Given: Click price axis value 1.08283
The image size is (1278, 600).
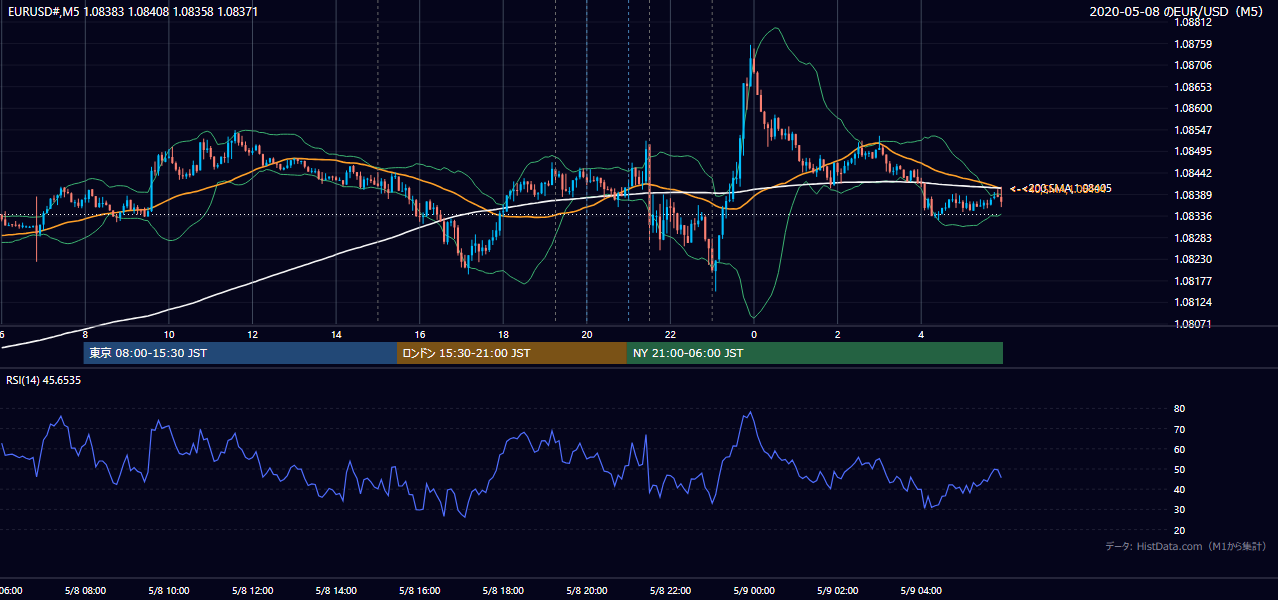Looking at the screenshot, I should pos(1192,238).
